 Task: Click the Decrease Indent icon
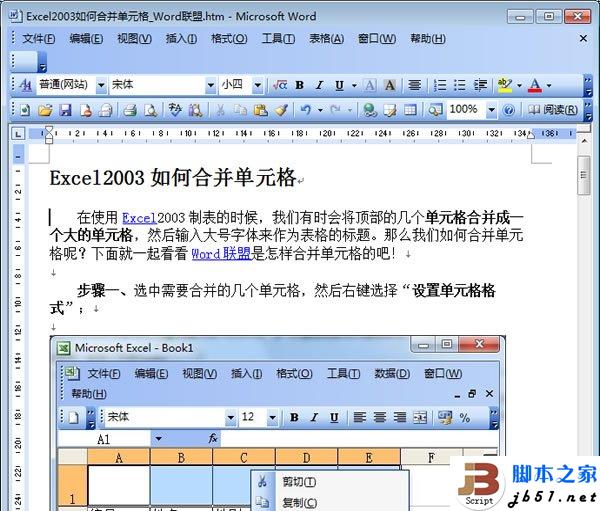tap(481, 85)
